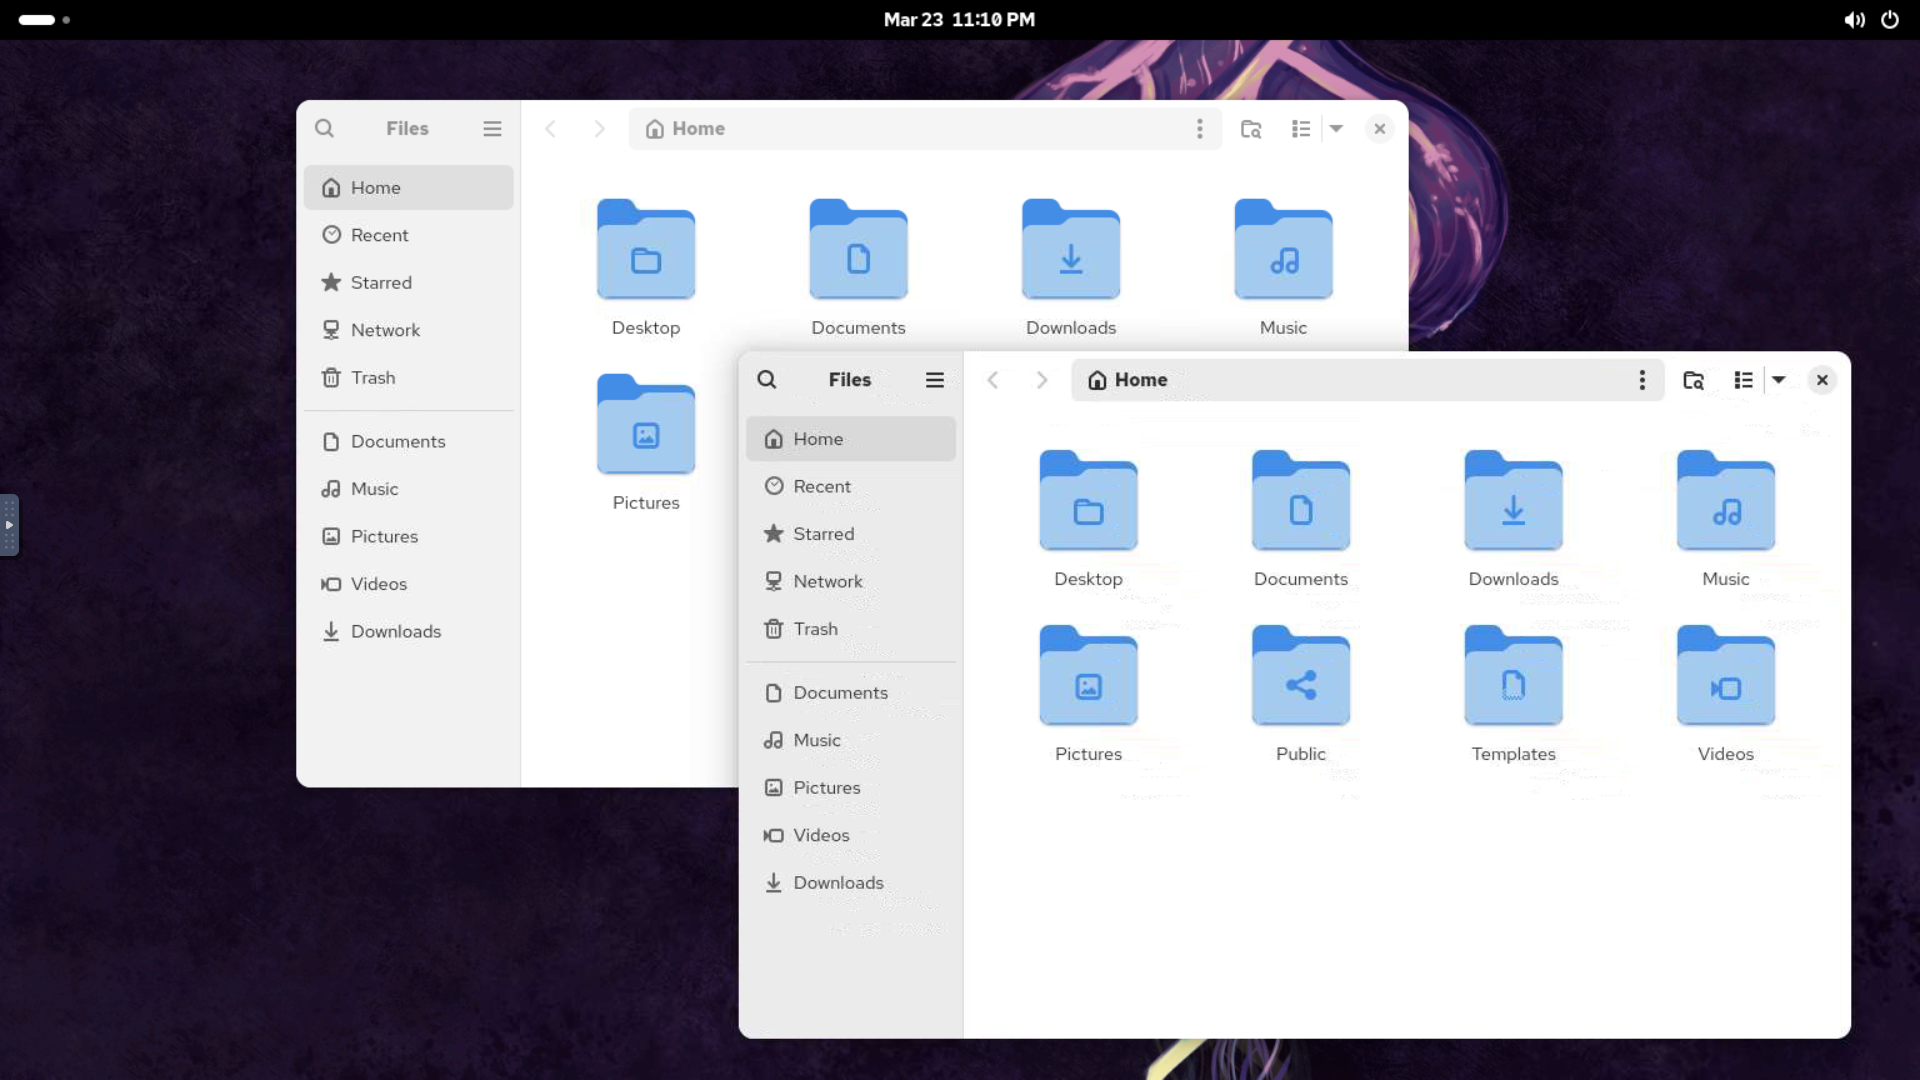Open system volume indicator in top bar
1920x1080 pixels.
coord(1854,20)
